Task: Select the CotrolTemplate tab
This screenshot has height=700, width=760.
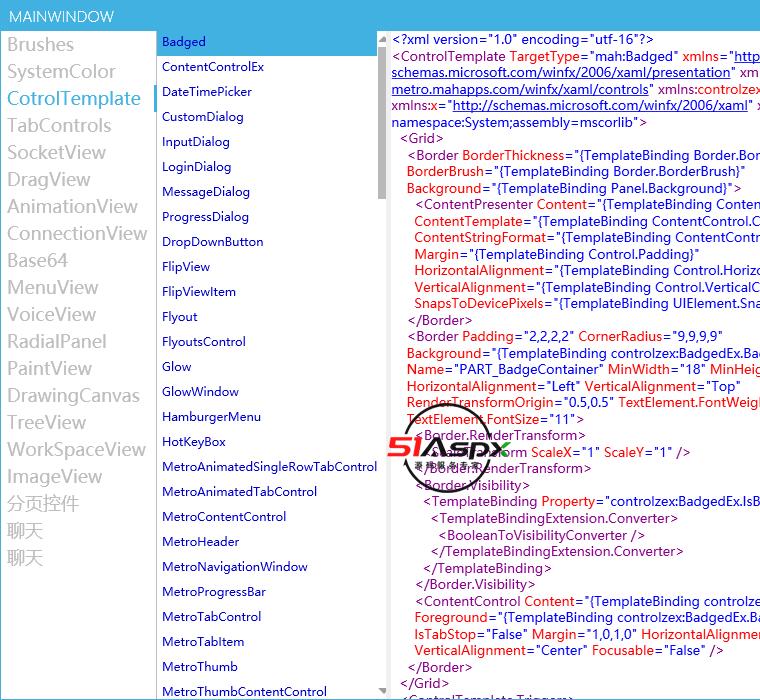Action: (x=74, y=98)
